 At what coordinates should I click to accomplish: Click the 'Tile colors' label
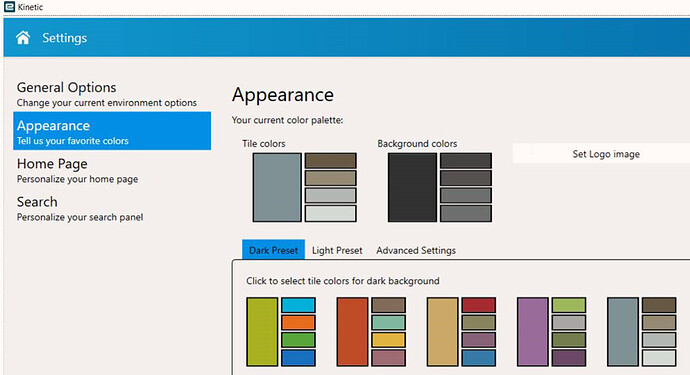click(264, 143)
